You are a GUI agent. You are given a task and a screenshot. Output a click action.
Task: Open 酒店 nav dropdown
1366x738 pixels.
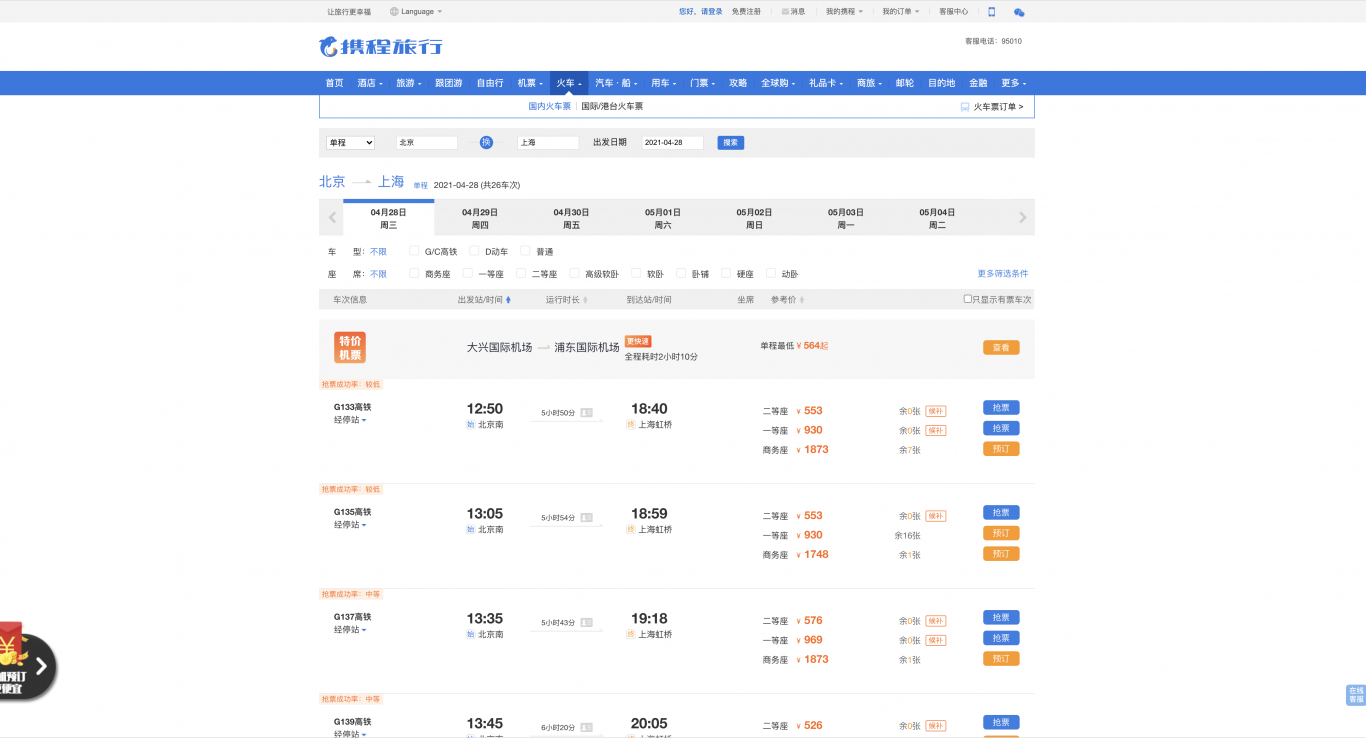click(x=370, y=83)
